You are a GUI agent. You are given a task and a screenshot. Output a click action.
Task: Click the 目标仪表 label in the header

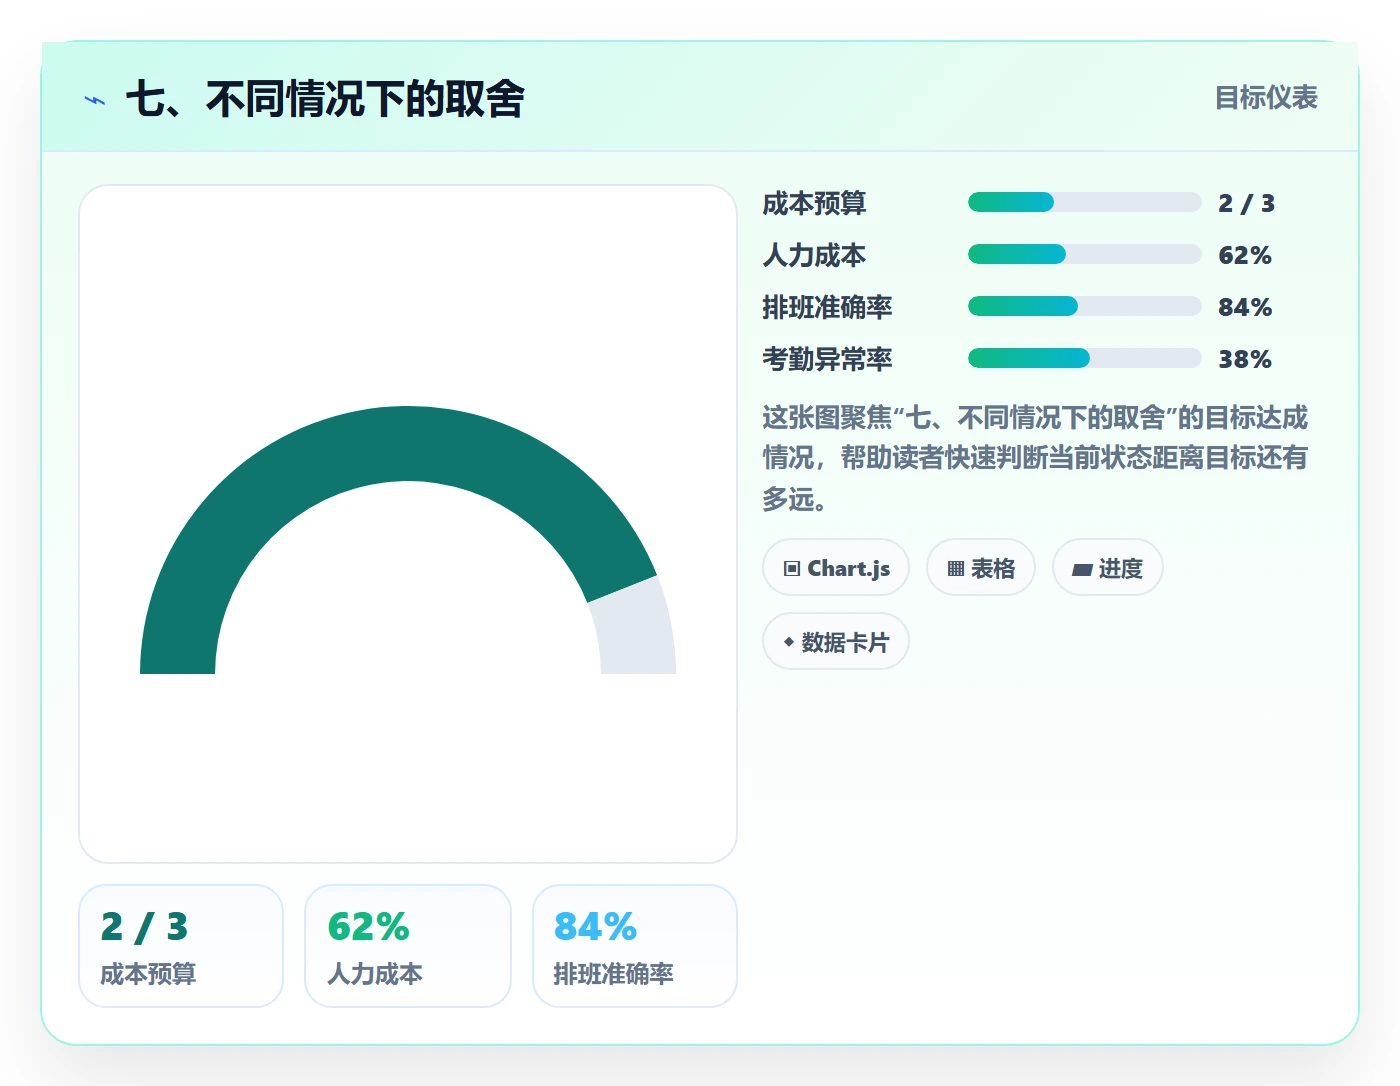[1266, 98]
